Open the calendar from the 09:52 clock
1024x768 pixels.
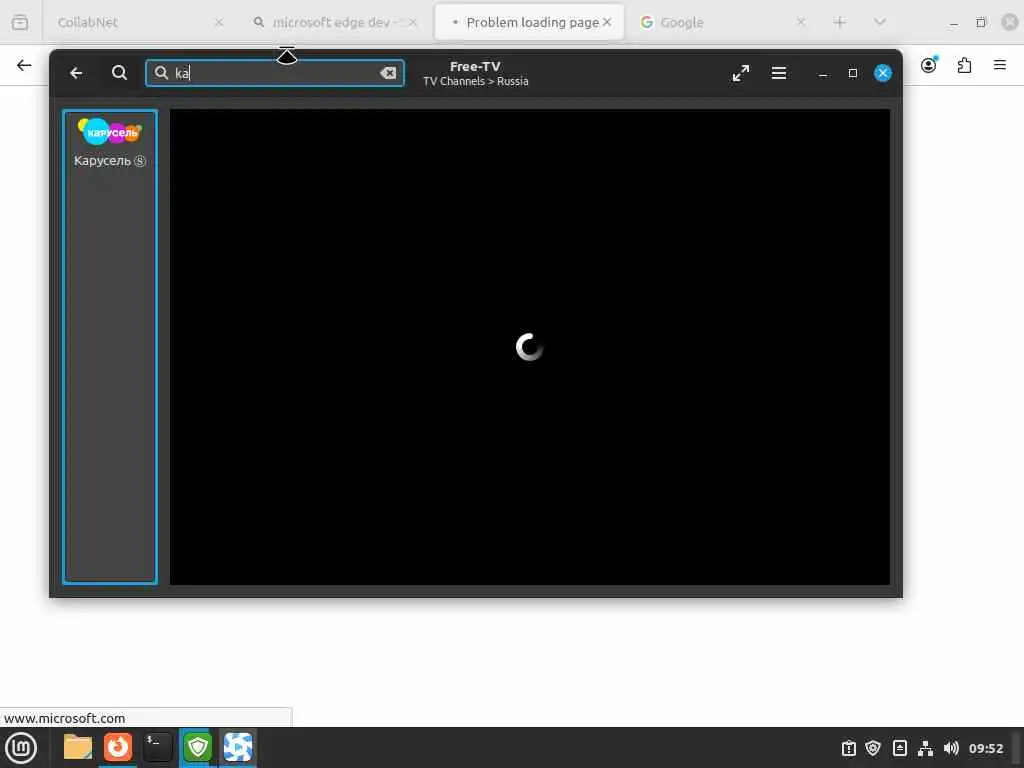985,748
